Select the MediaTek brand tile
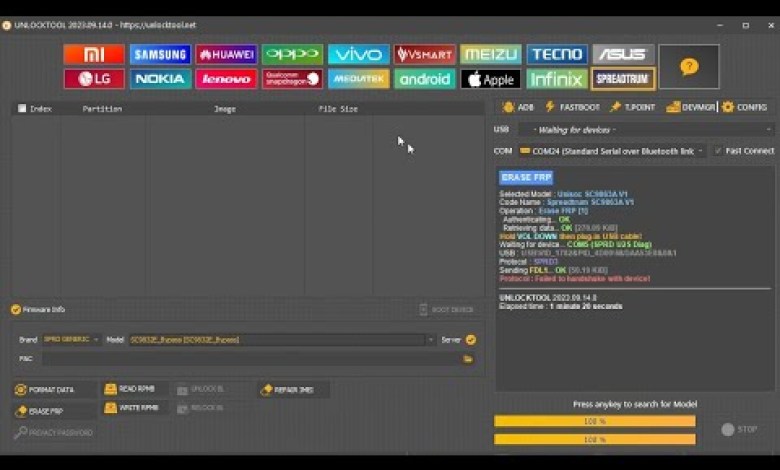780x470 pixels. [359, 79]
